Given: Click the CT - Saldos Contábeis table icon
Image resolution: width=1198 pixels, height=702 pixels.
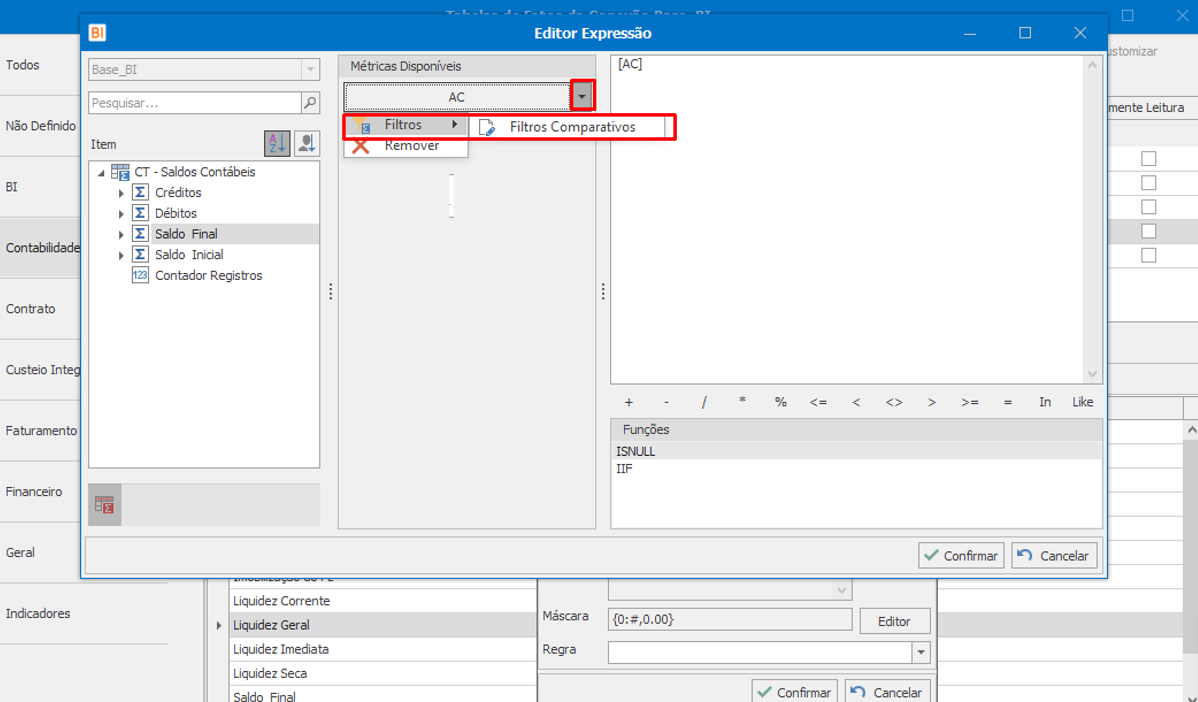Looking at the screenshot, I should point(120,172).
